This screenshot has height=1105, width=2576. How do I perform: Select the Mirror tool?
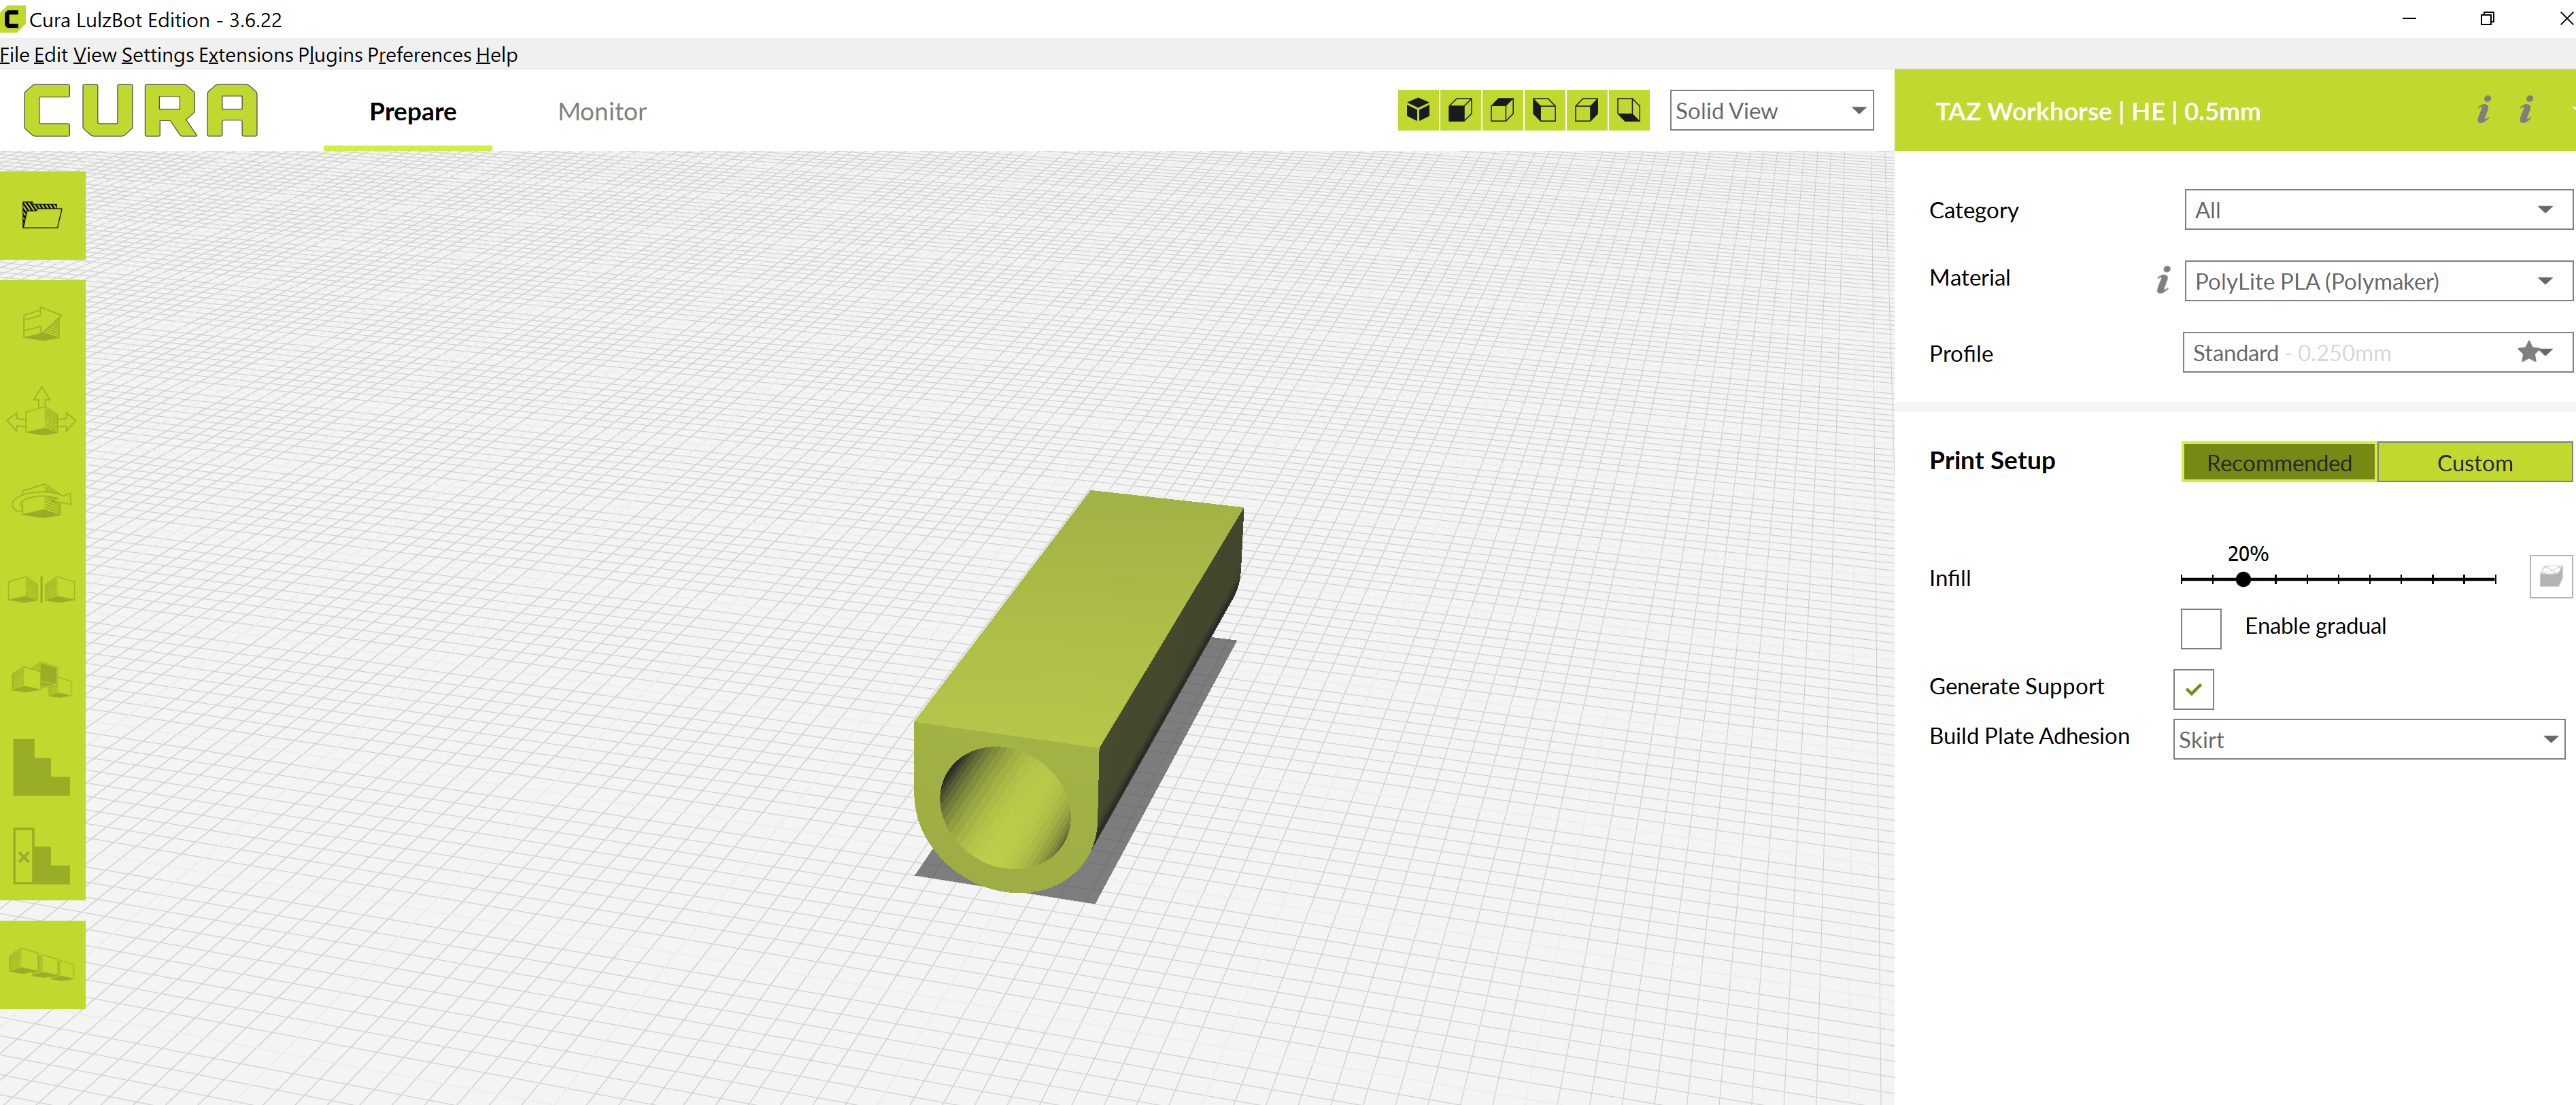tap(43, 588)
